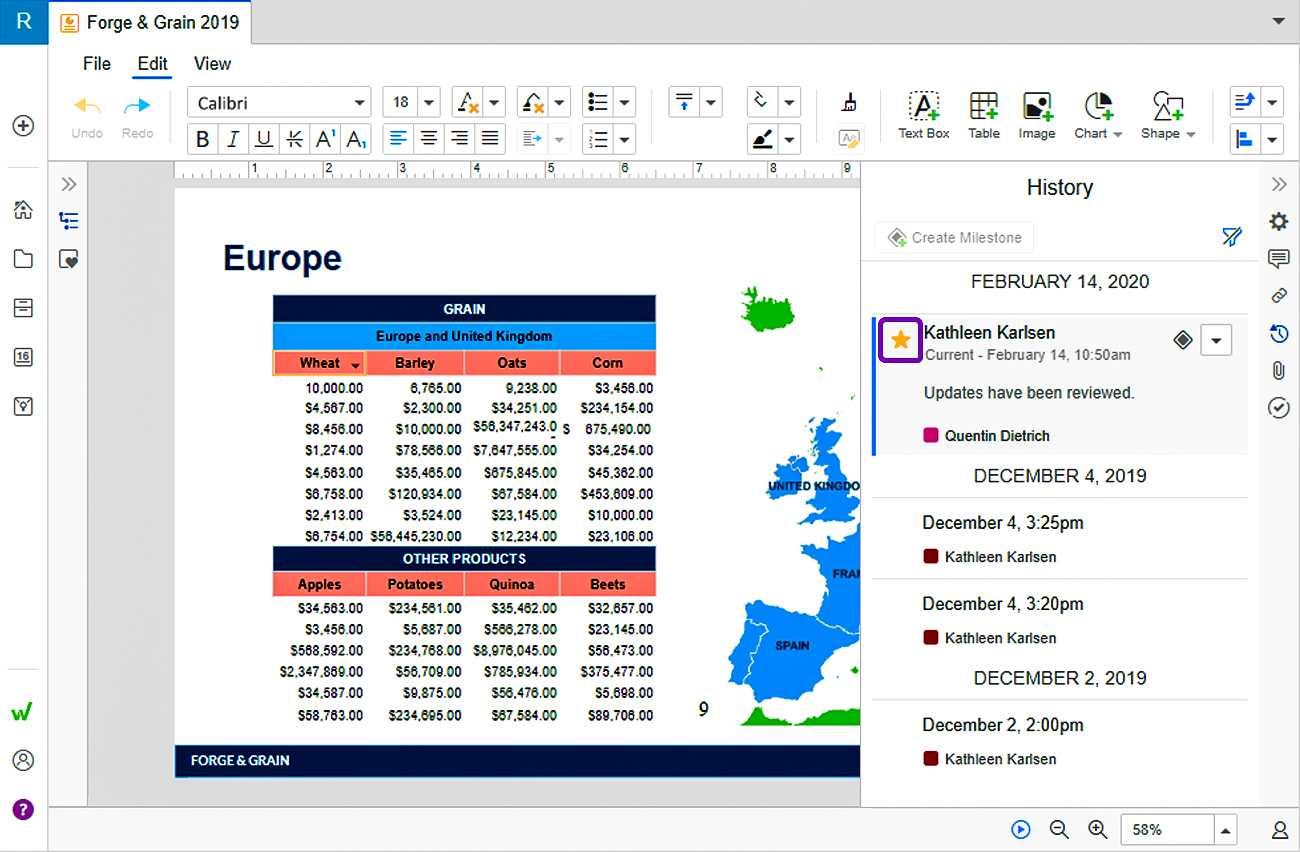Click the clear formatting paintbrush icon
The height and width of the screenshot is (852, 1300).
tap(849, 102)
